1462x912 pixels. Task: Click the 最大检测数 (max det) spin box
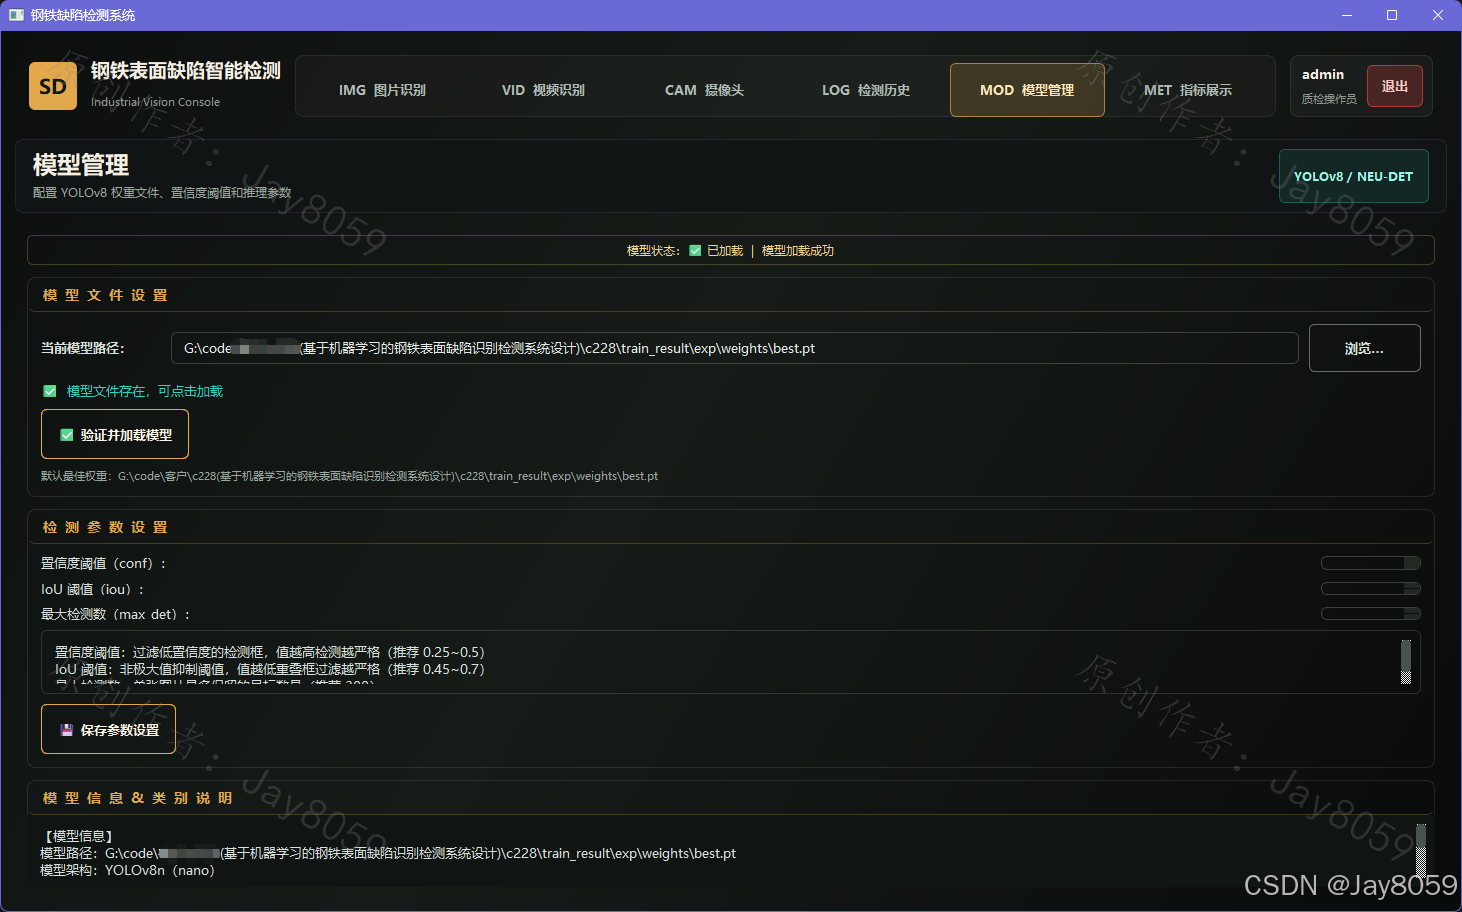[x=1371, y=614]
